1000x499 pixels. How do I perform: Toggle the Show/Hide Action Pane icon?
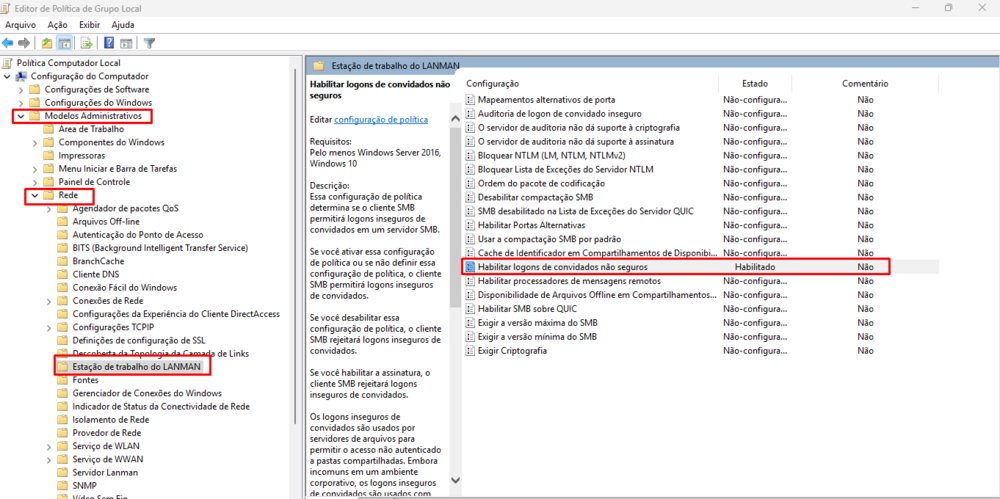tap(127, 43)
